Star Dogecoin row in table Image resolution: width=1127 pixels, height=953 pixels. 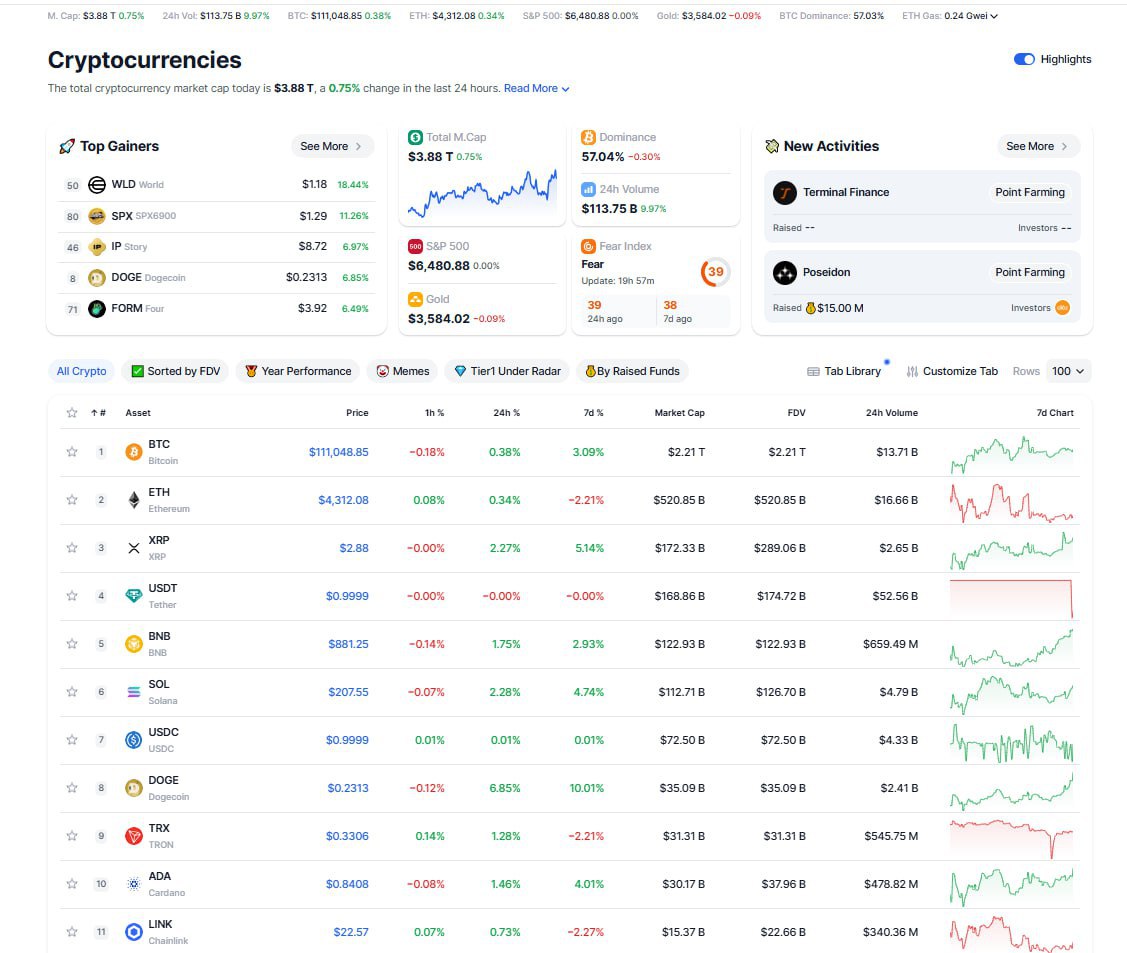72,788
